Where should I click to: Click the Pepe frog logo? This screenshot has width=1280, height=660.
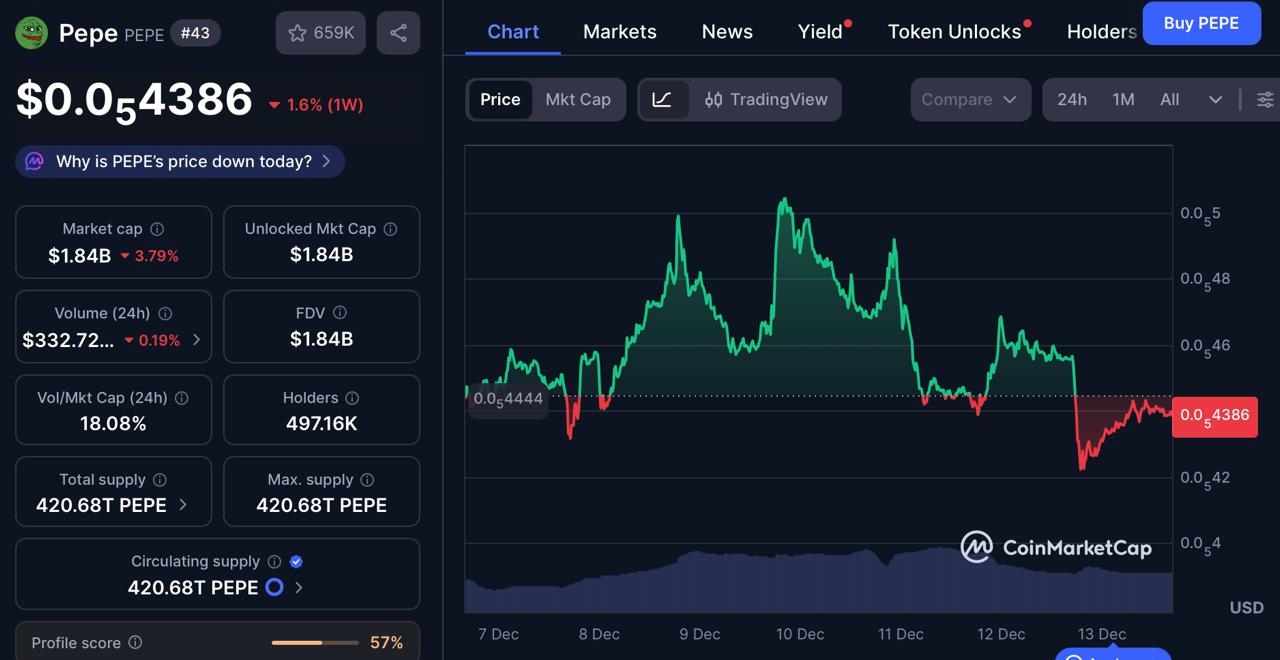31,32
